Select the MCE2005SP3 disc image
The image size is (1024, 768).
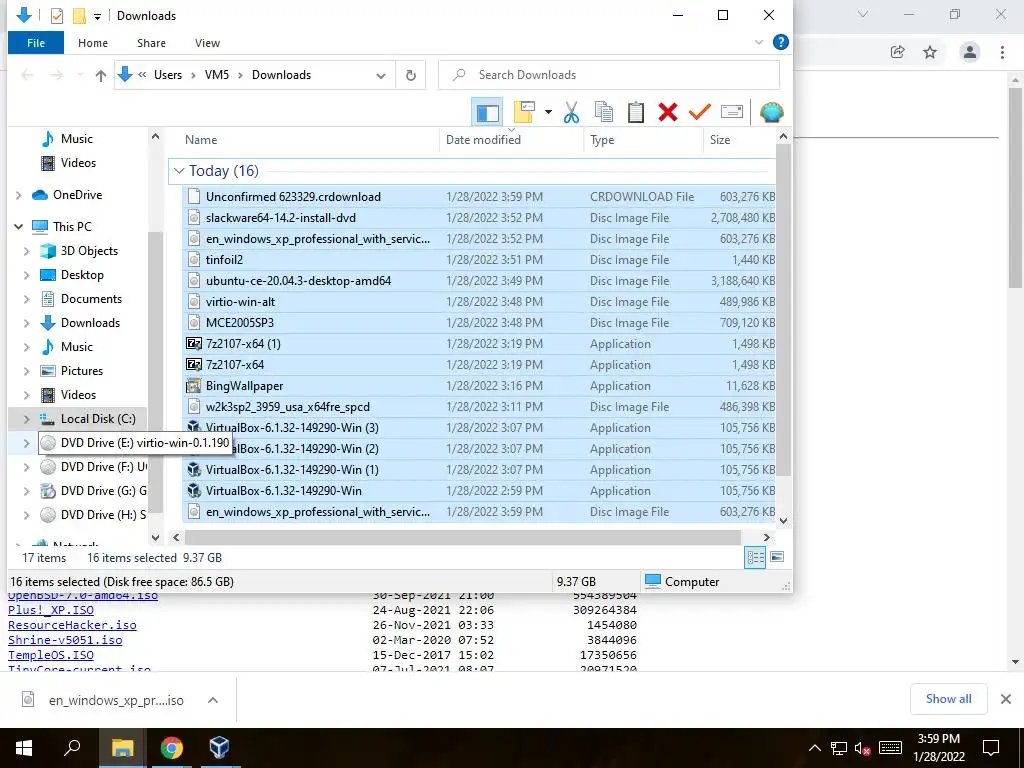pos(480,323)
